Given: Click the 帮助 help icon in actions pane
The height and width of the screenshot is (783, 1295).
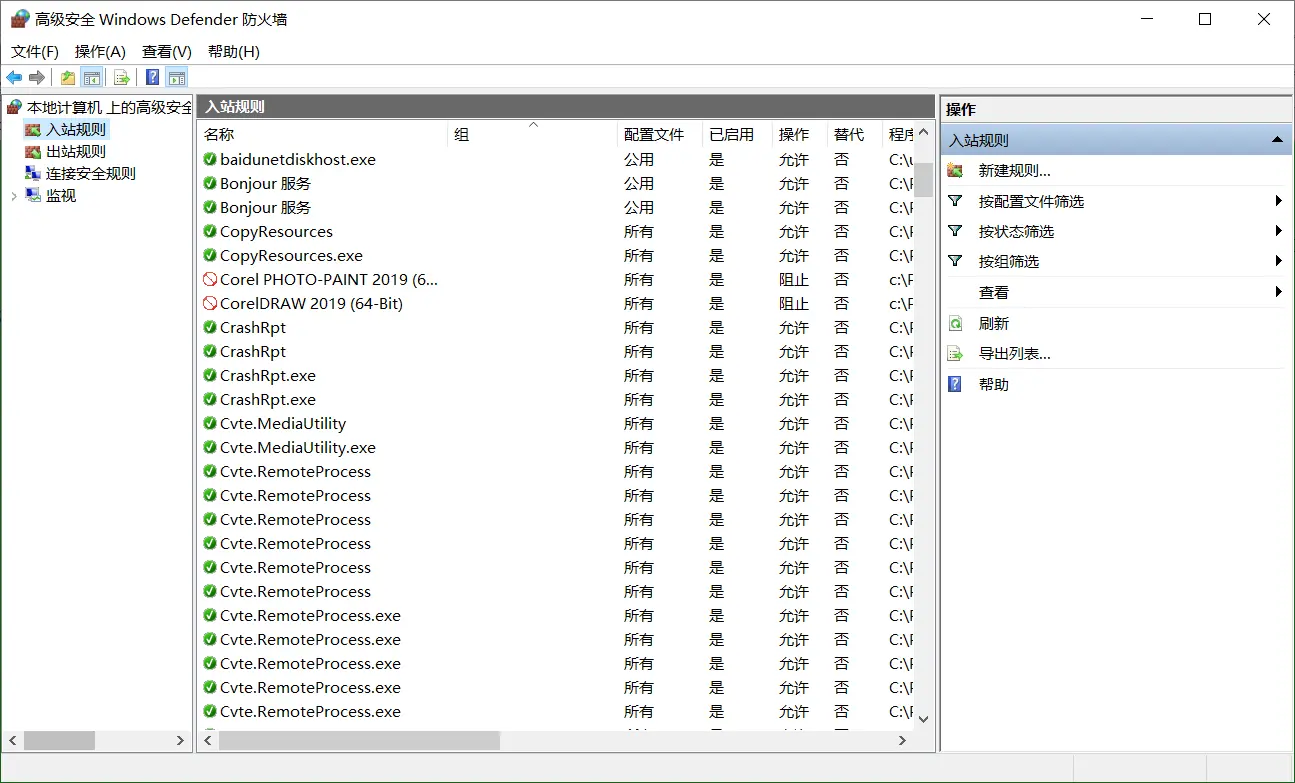Looking at the screenshot, I should pyautogui.click(x=955, y=384).
